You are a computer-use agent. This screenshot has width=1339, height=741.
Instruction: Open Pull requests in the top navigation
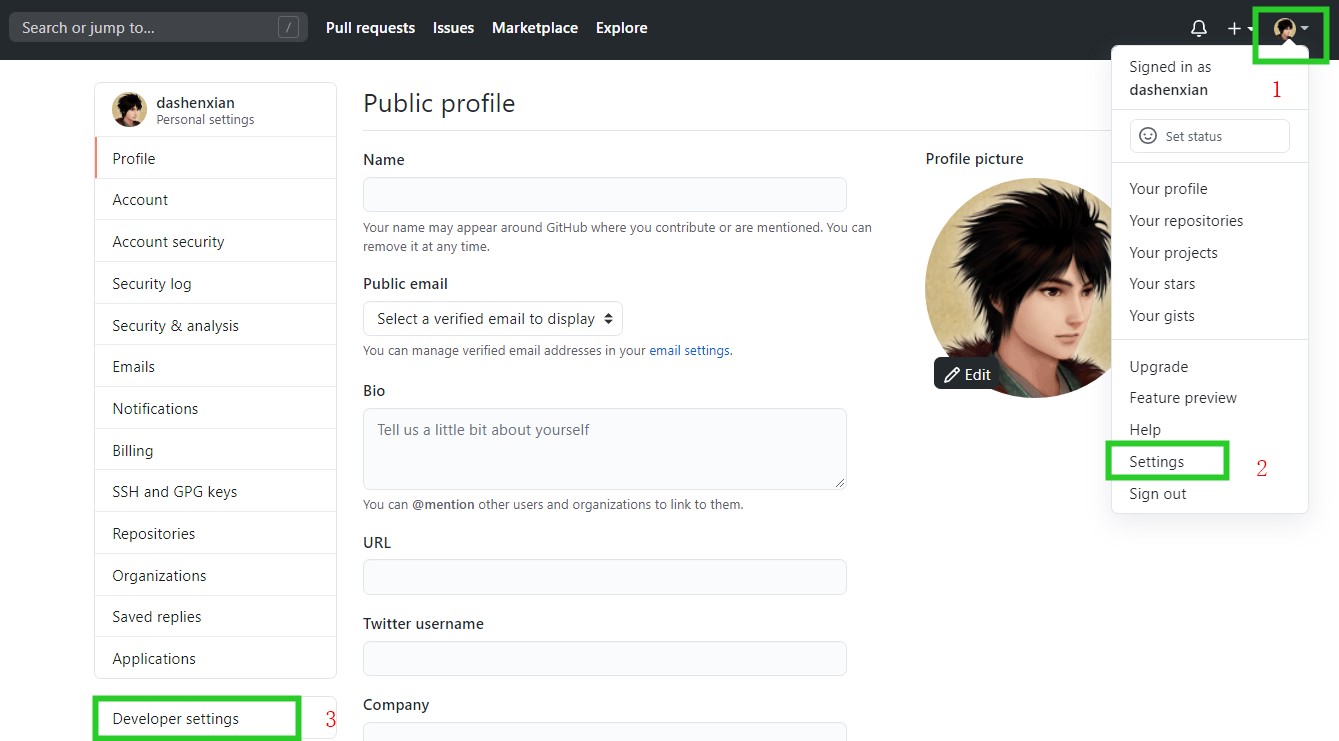coord(370,28)
